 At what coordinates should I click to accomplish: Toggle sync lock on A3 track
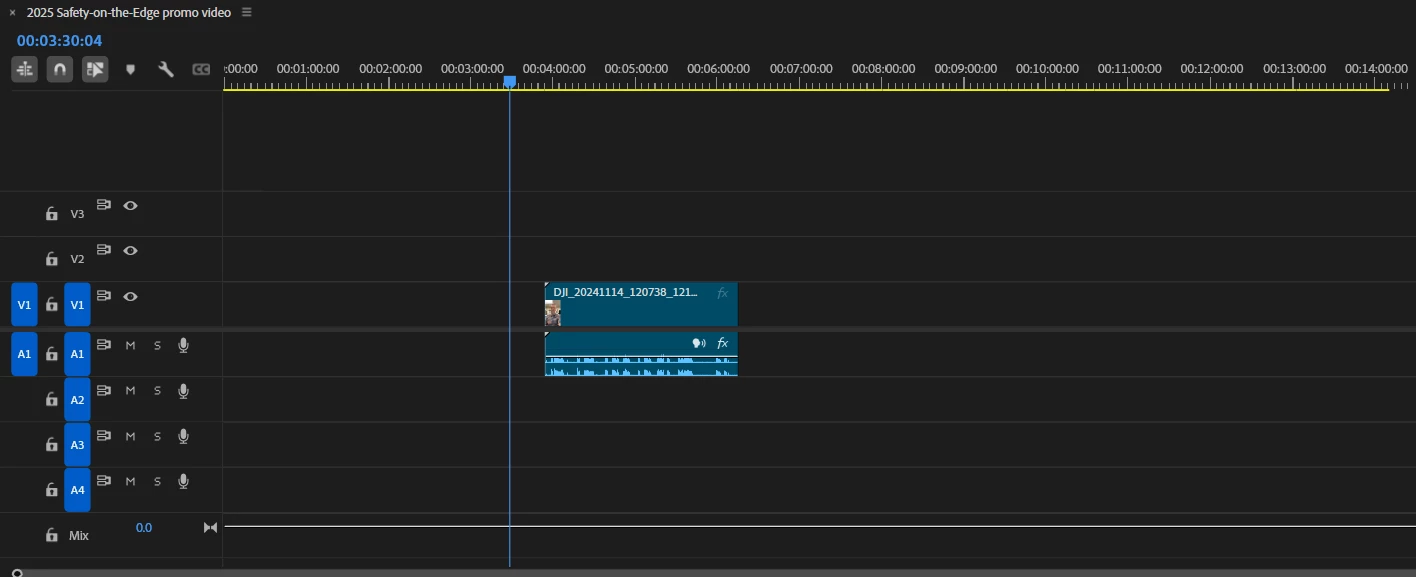coord(104,435)
